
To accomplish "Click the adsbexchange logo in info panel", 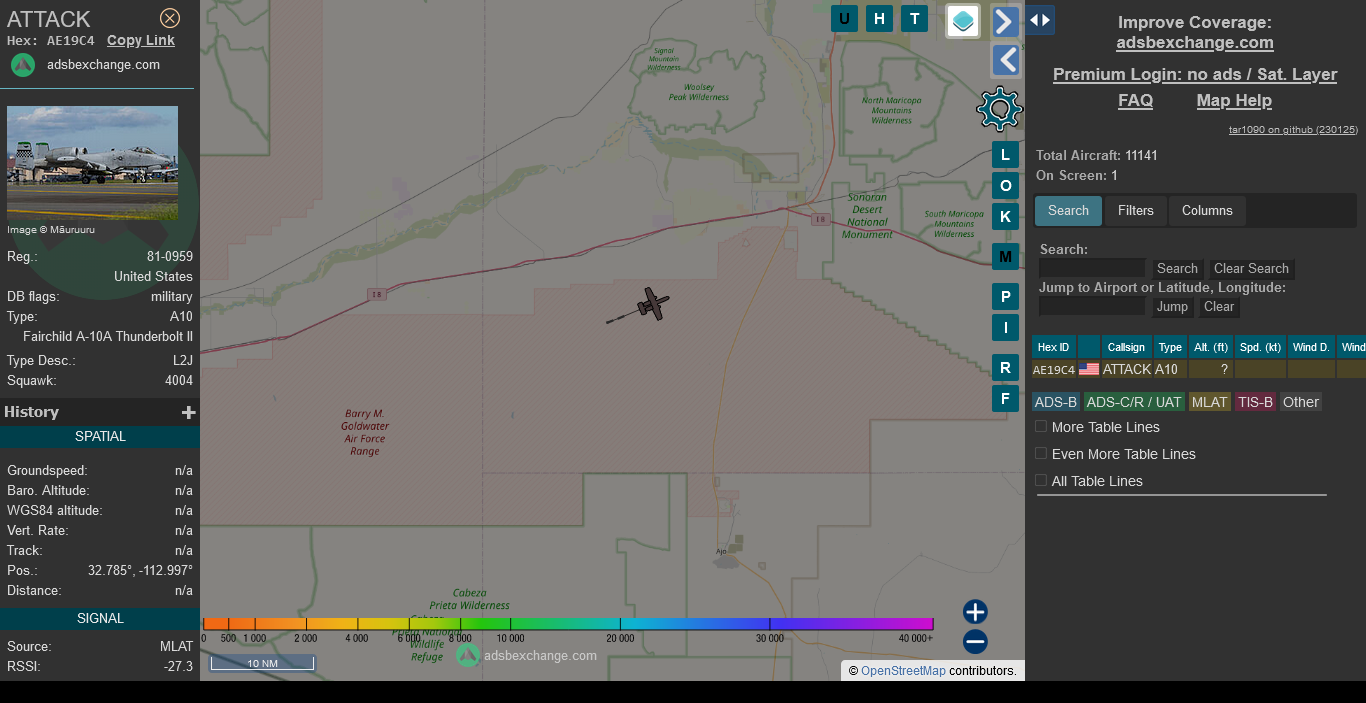I will click(23, 65).
